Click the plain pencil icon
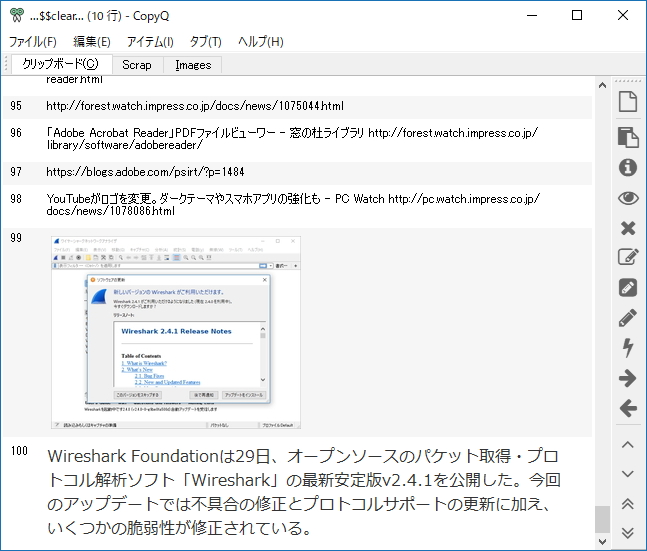The width and height of the screenshot is (647, 551). coord(628,318)
